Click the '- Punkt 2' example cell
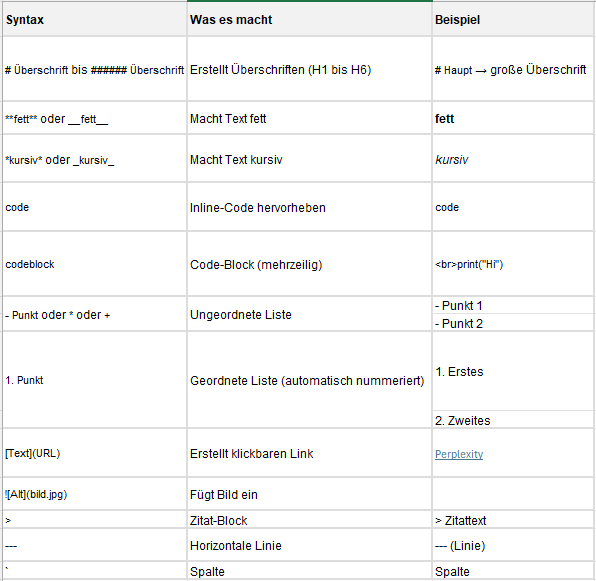Viewport: 596px width, 581px height. [x=514, y=323]
